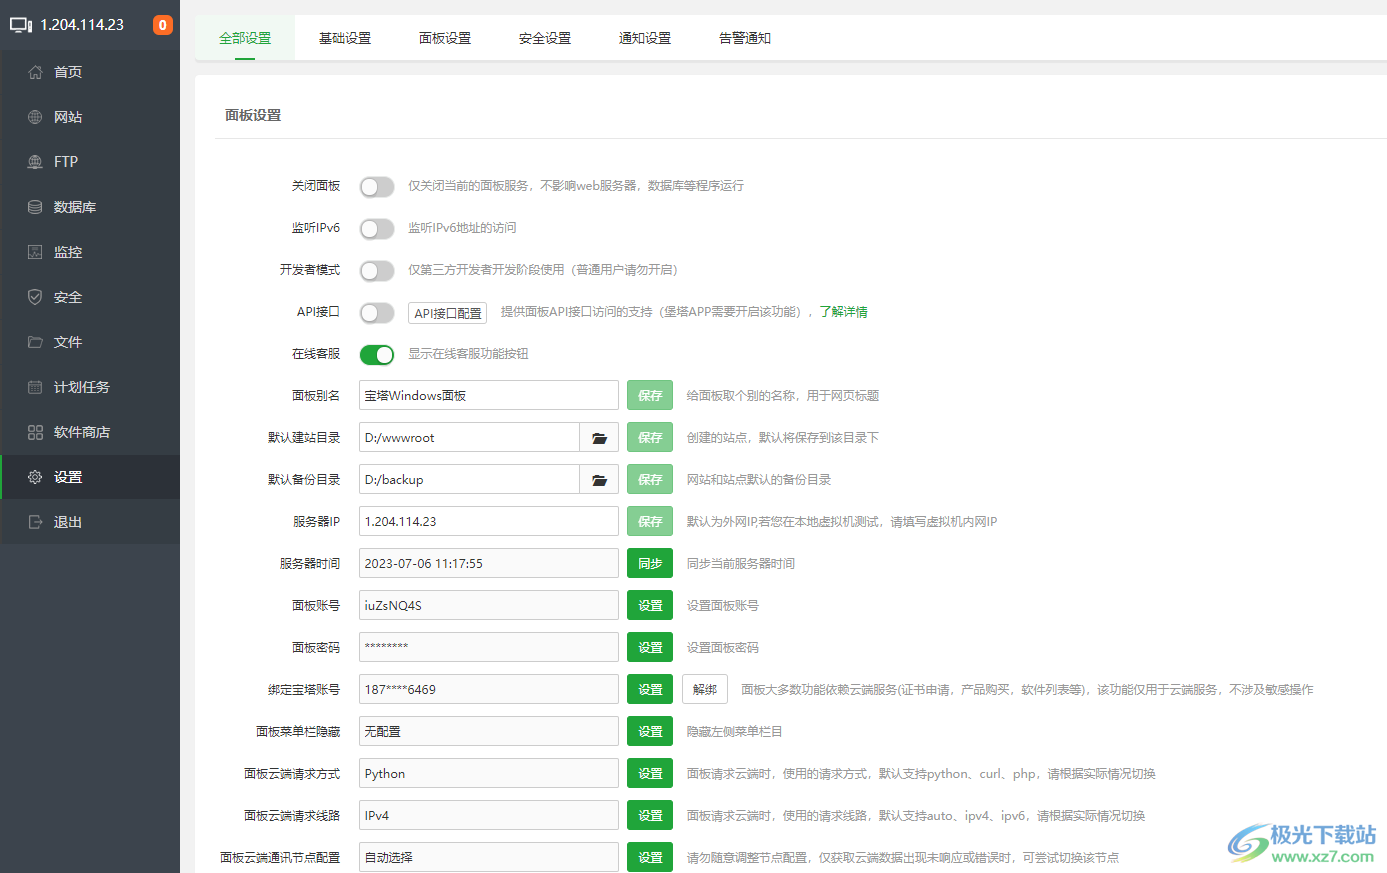Save the 服务器IP value

(x=650, y=522)
